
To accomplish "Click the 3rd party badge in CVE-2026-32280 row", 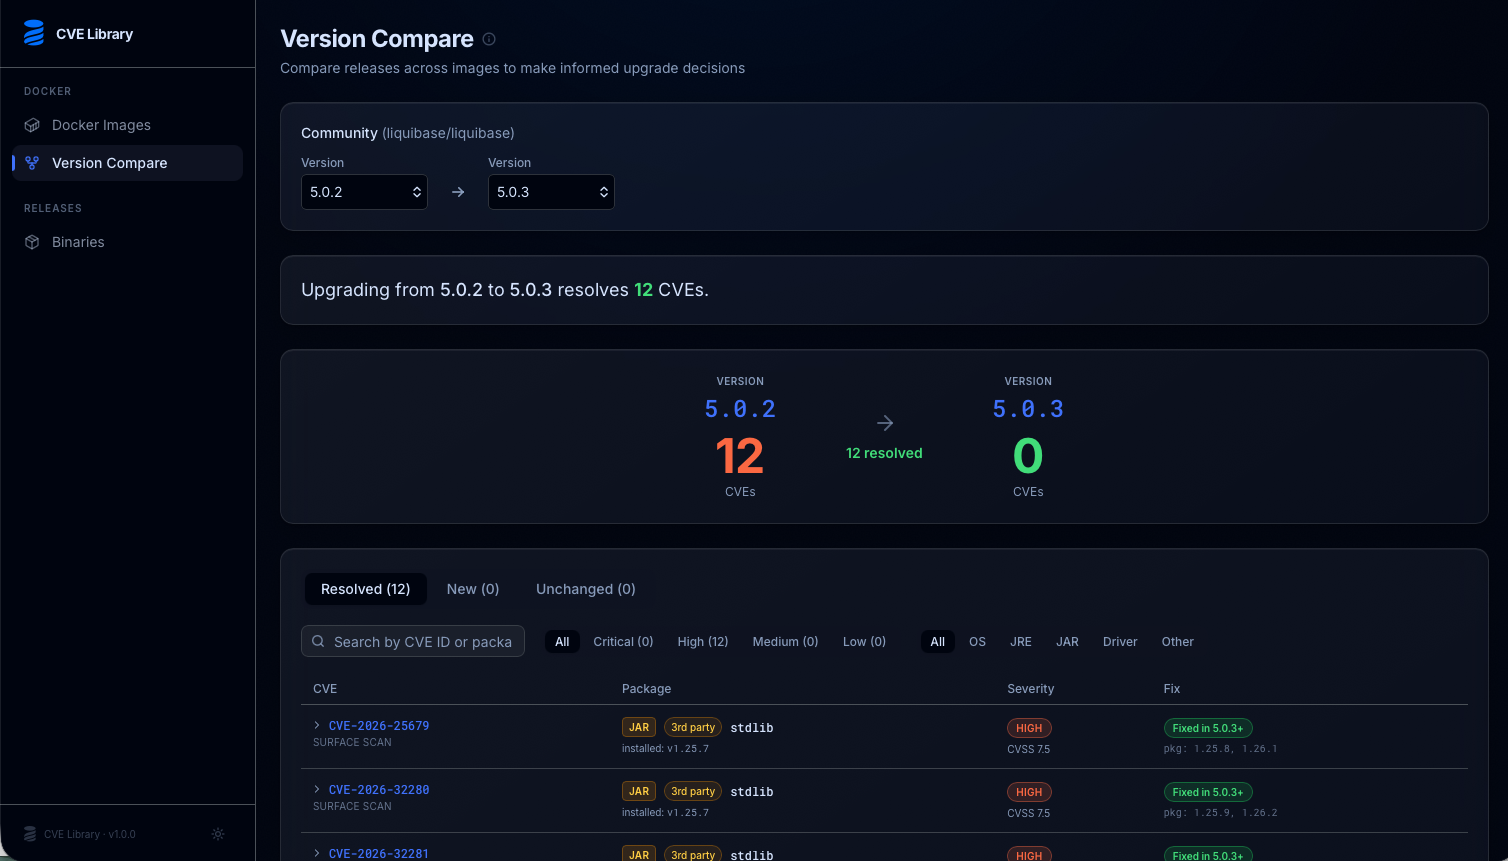I will [693, 792].
